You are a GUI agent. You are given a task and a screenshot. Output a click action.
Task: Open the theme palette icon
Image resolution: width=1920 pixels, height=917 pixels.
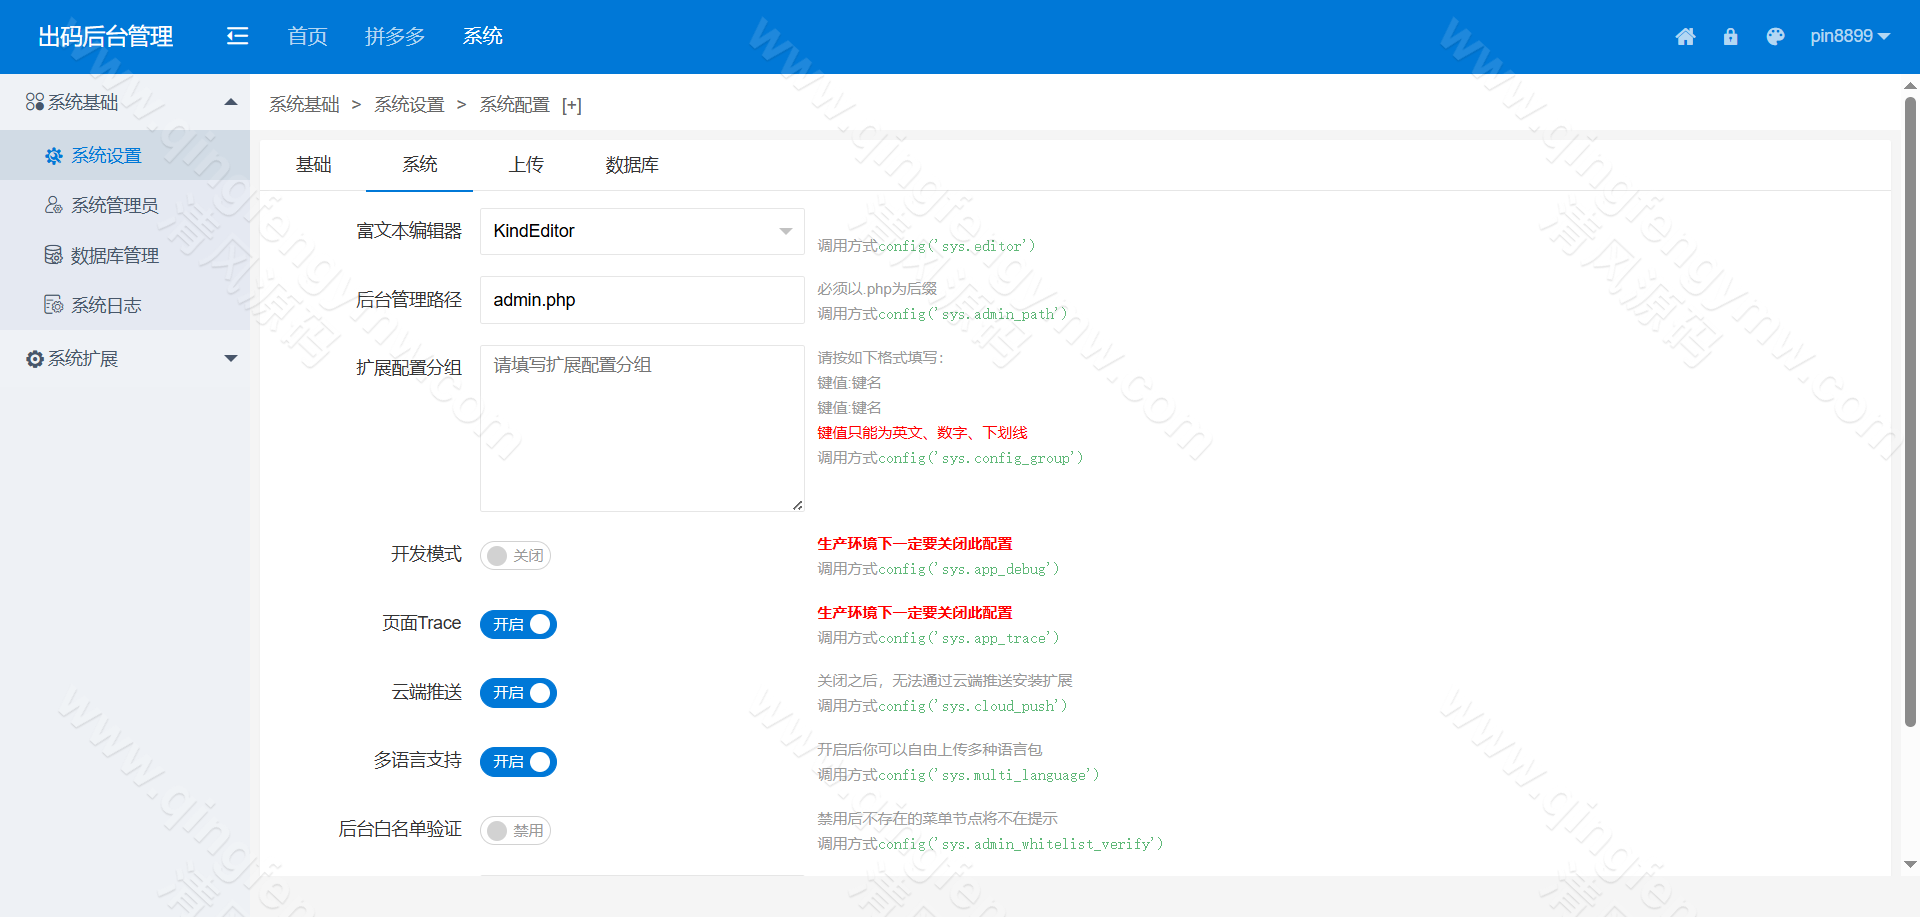click(x=1776, y=36)
